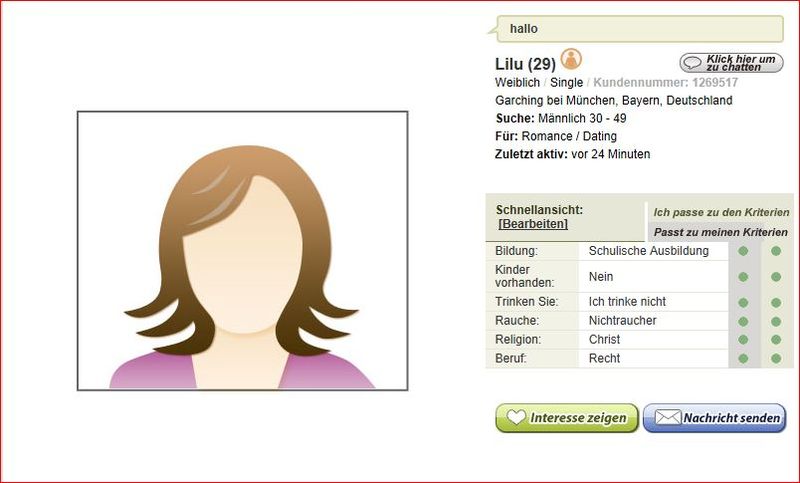Click the Religion row's second green match dot
The image size is (800, 483).
(776, 340)
